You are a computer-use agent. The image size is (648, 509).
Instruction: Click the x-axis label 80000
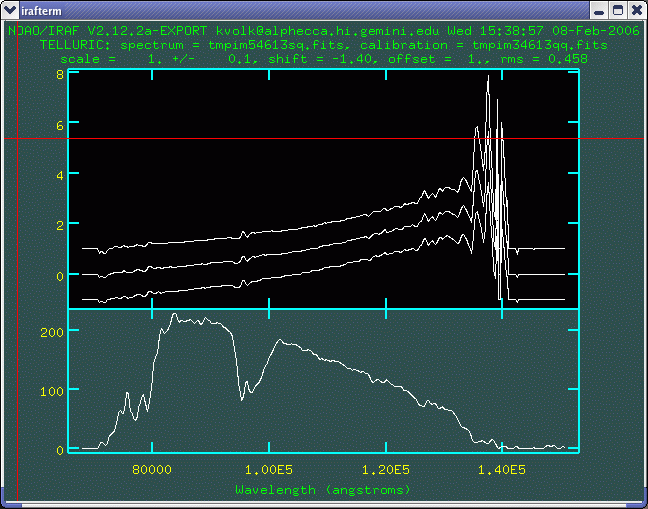152,470
